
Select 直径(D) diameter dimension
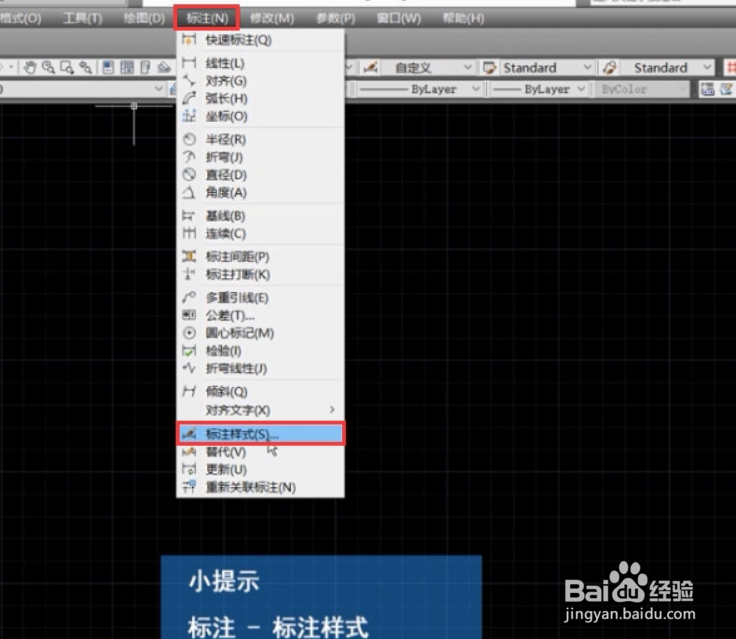[261, 175]
